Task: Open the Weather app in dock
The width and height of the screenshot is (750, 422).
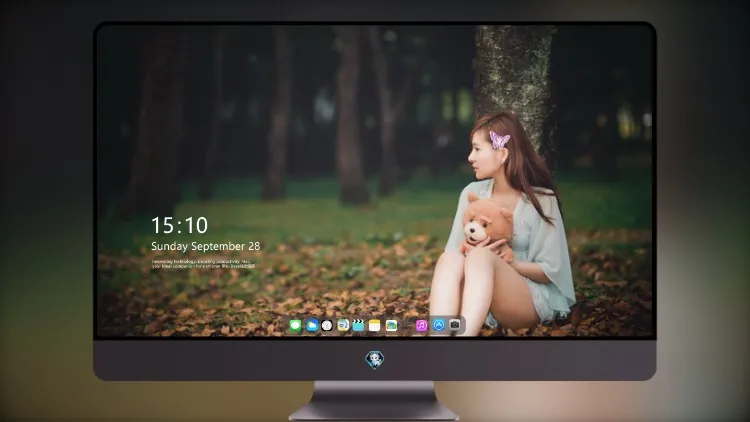Action: 312,326
